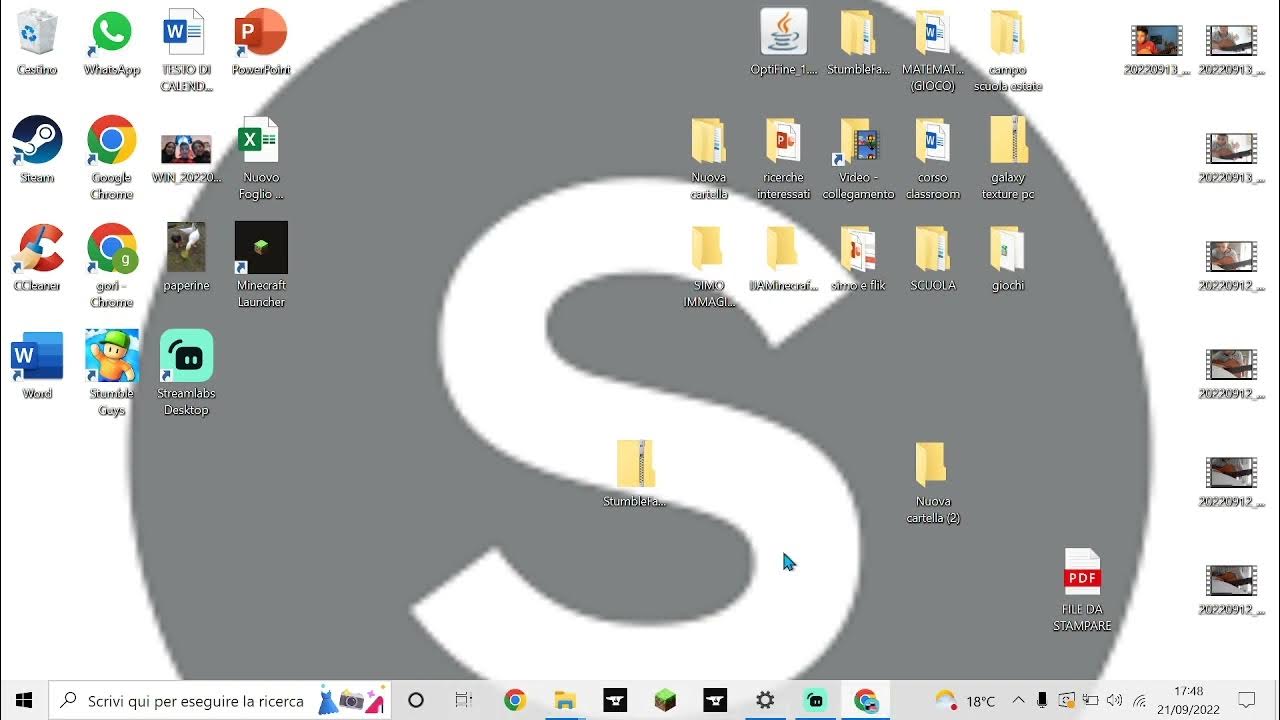Select the PowerPoint desktop shortcut
The image size is (1280, 720).
(x=261, y=43)
